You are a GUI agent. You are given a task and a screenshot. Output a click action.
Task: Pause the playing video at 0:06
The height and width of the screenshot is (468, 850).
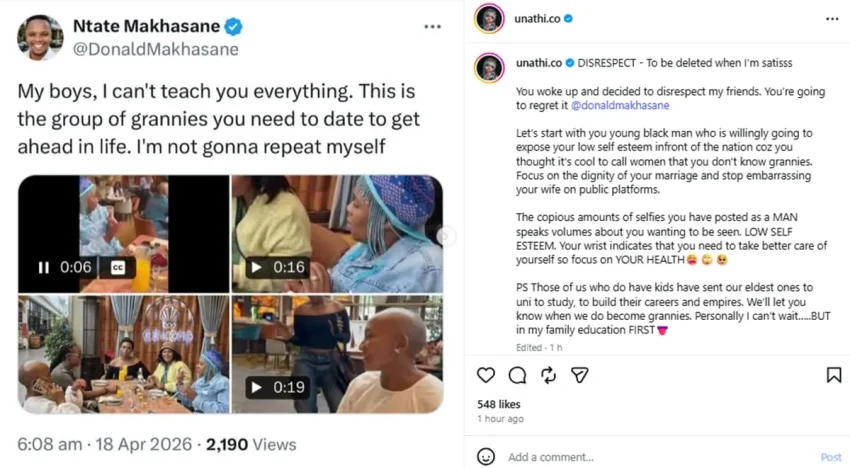point(44,267)
